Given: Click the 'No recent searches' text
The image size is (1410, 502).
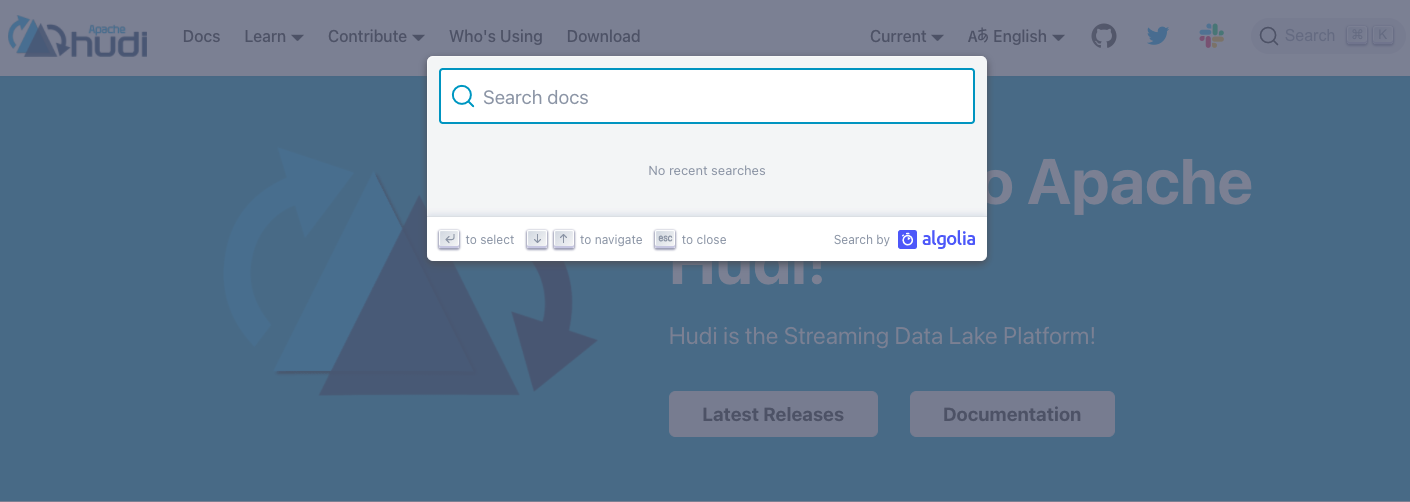Looking at the screenshot, I should point(707,170).
